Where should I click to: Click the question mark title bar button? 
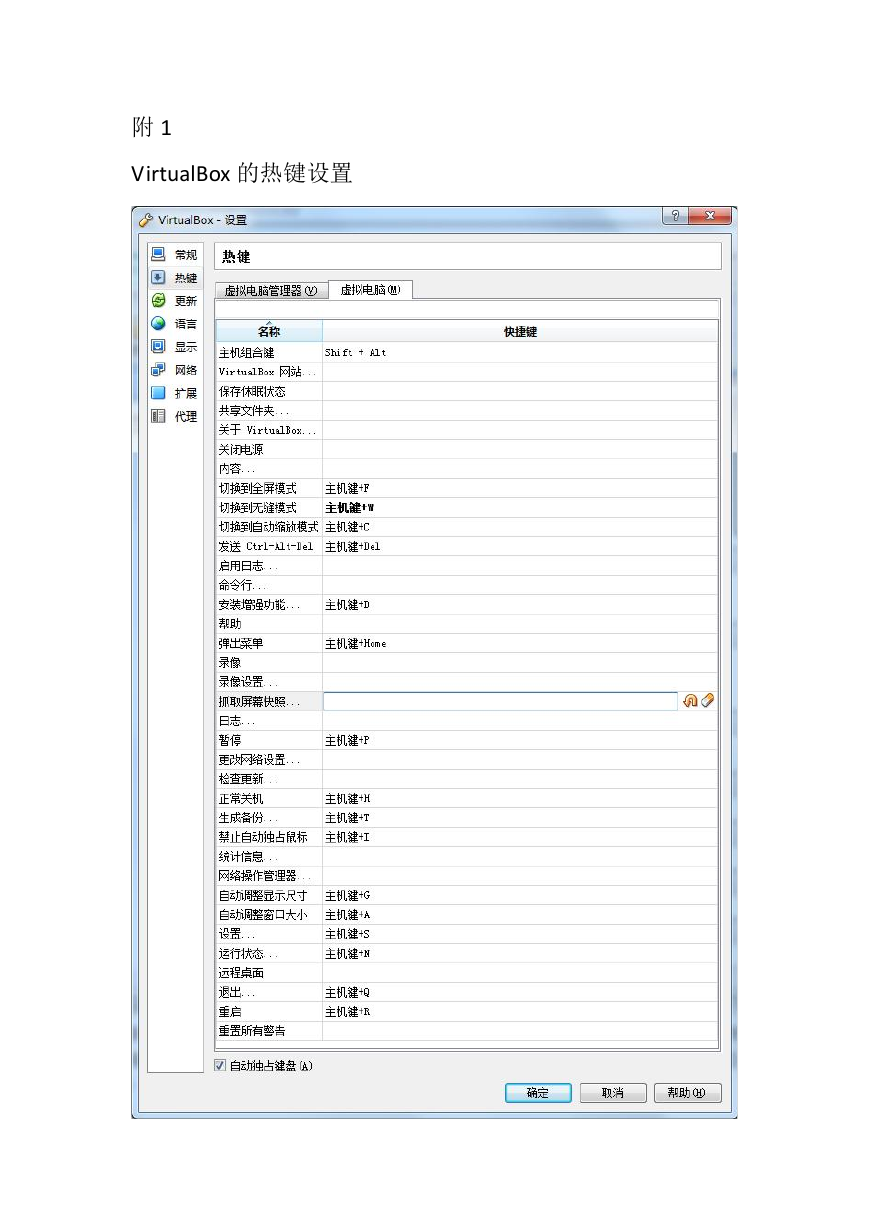(675, 216)
